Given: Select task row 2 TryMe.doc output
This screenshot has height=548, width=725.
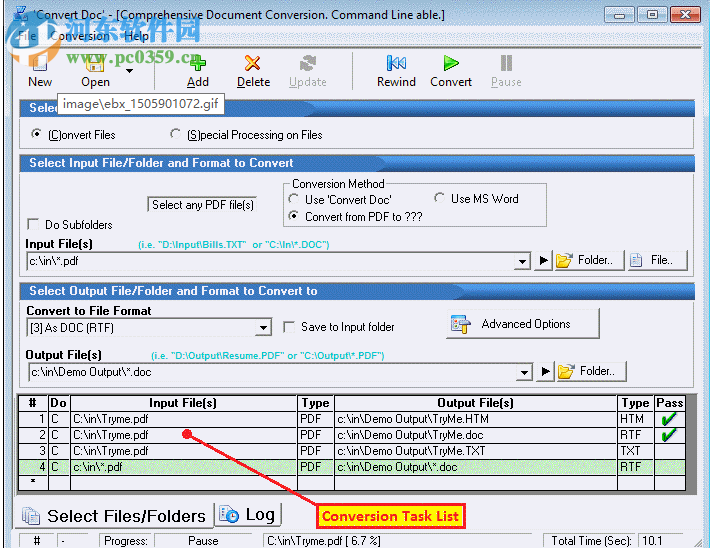Looking at the screenshot, I should pyautogui.click(x=475, y=435).
